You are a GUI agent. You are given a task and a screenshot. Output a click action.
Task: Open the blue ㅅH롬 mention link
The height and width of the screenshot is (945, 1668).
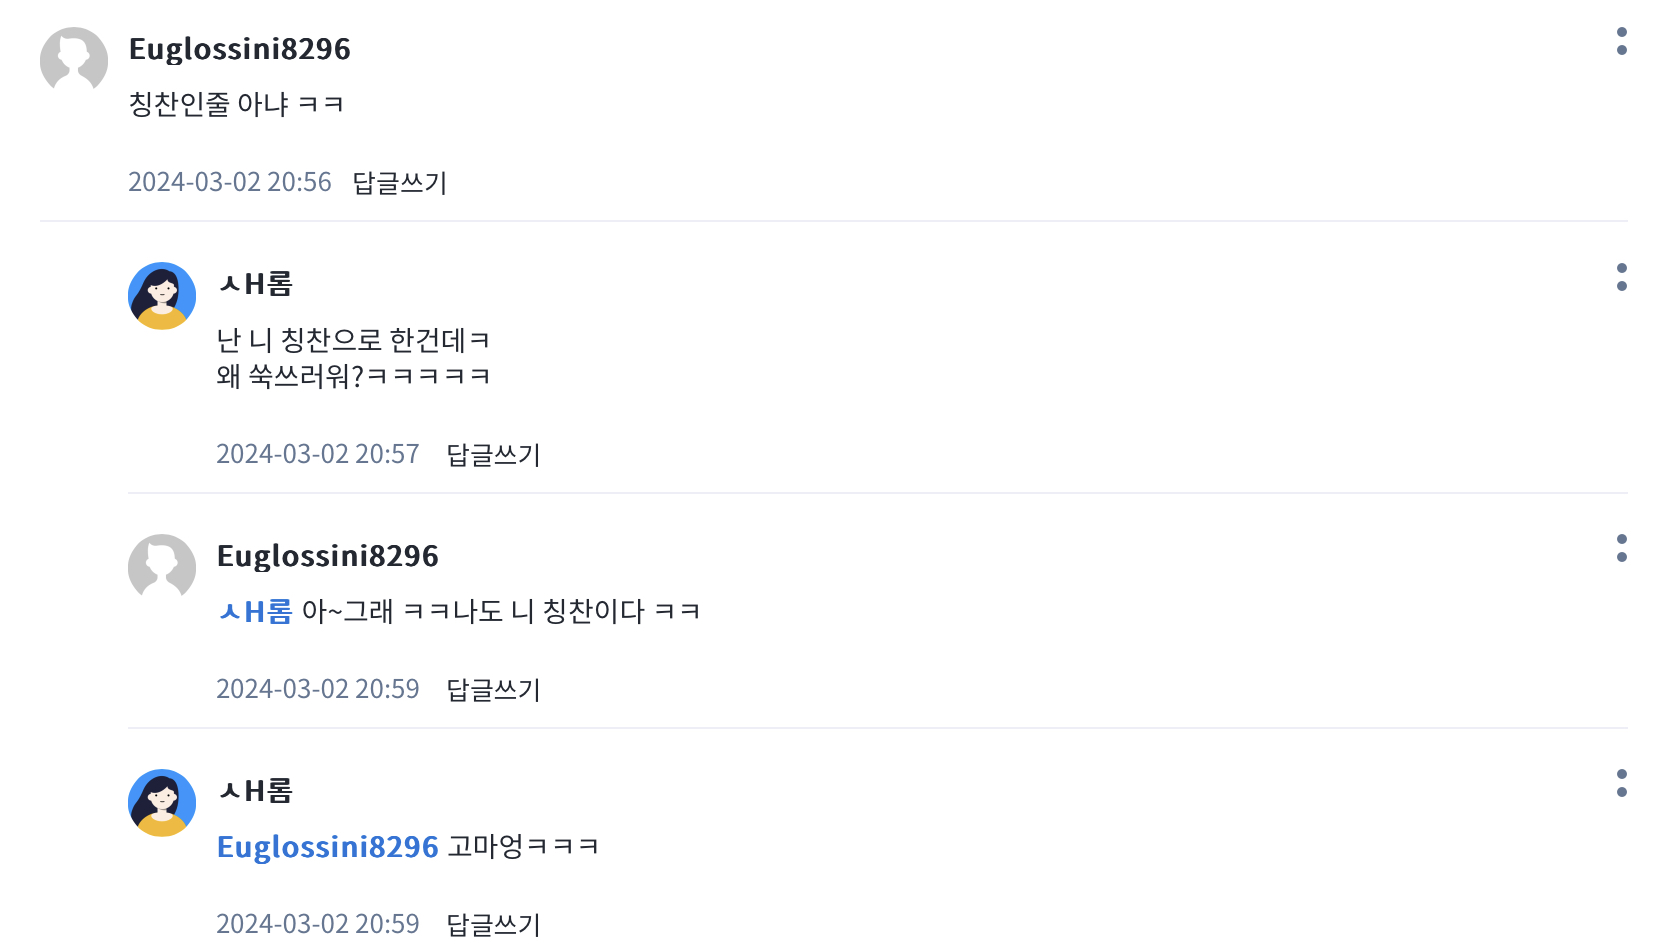tap(255, 611)
